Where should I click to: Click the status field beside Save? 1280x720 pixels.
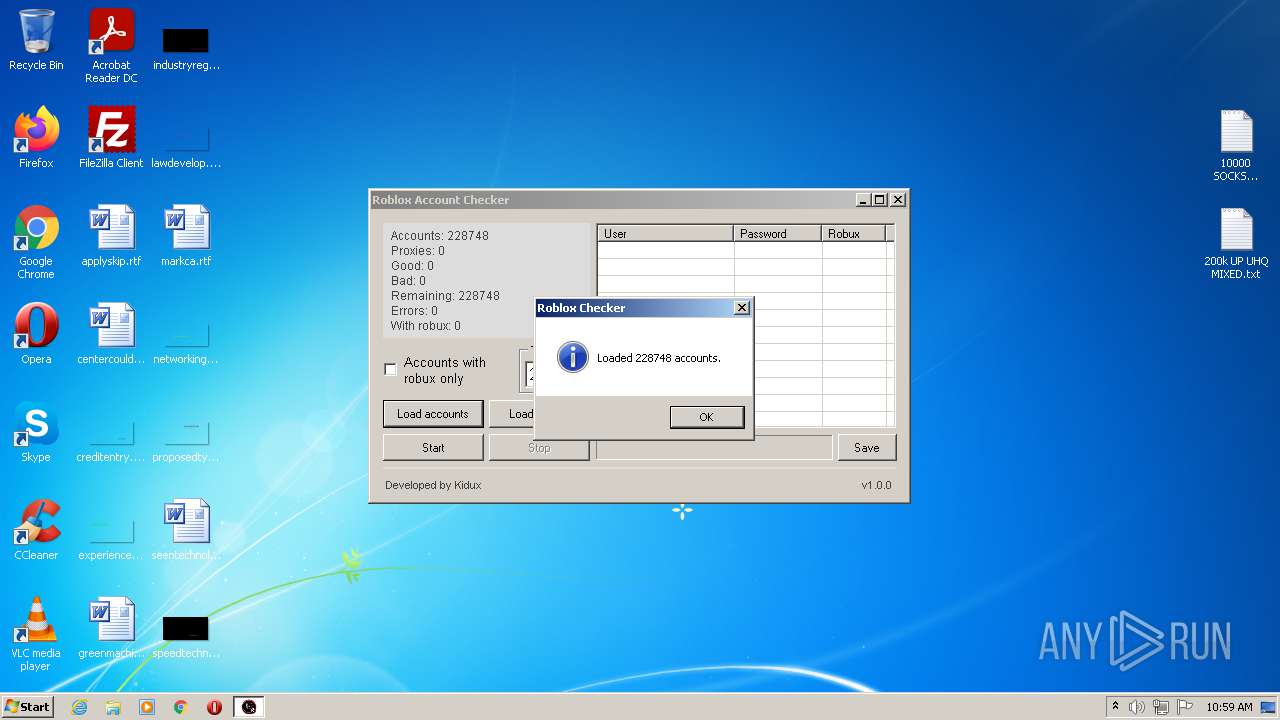pos(714,448)
